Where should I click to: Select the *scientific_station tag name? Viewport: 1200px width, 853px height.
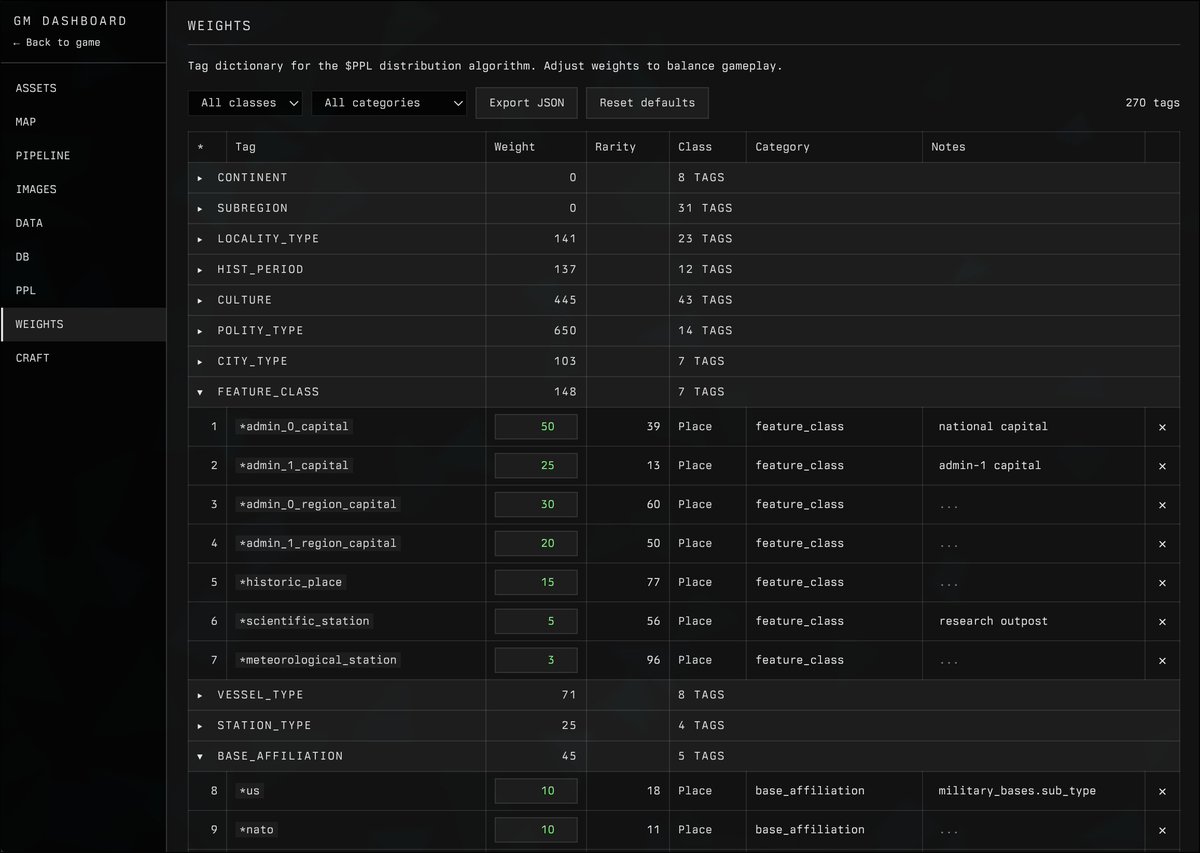304,622
